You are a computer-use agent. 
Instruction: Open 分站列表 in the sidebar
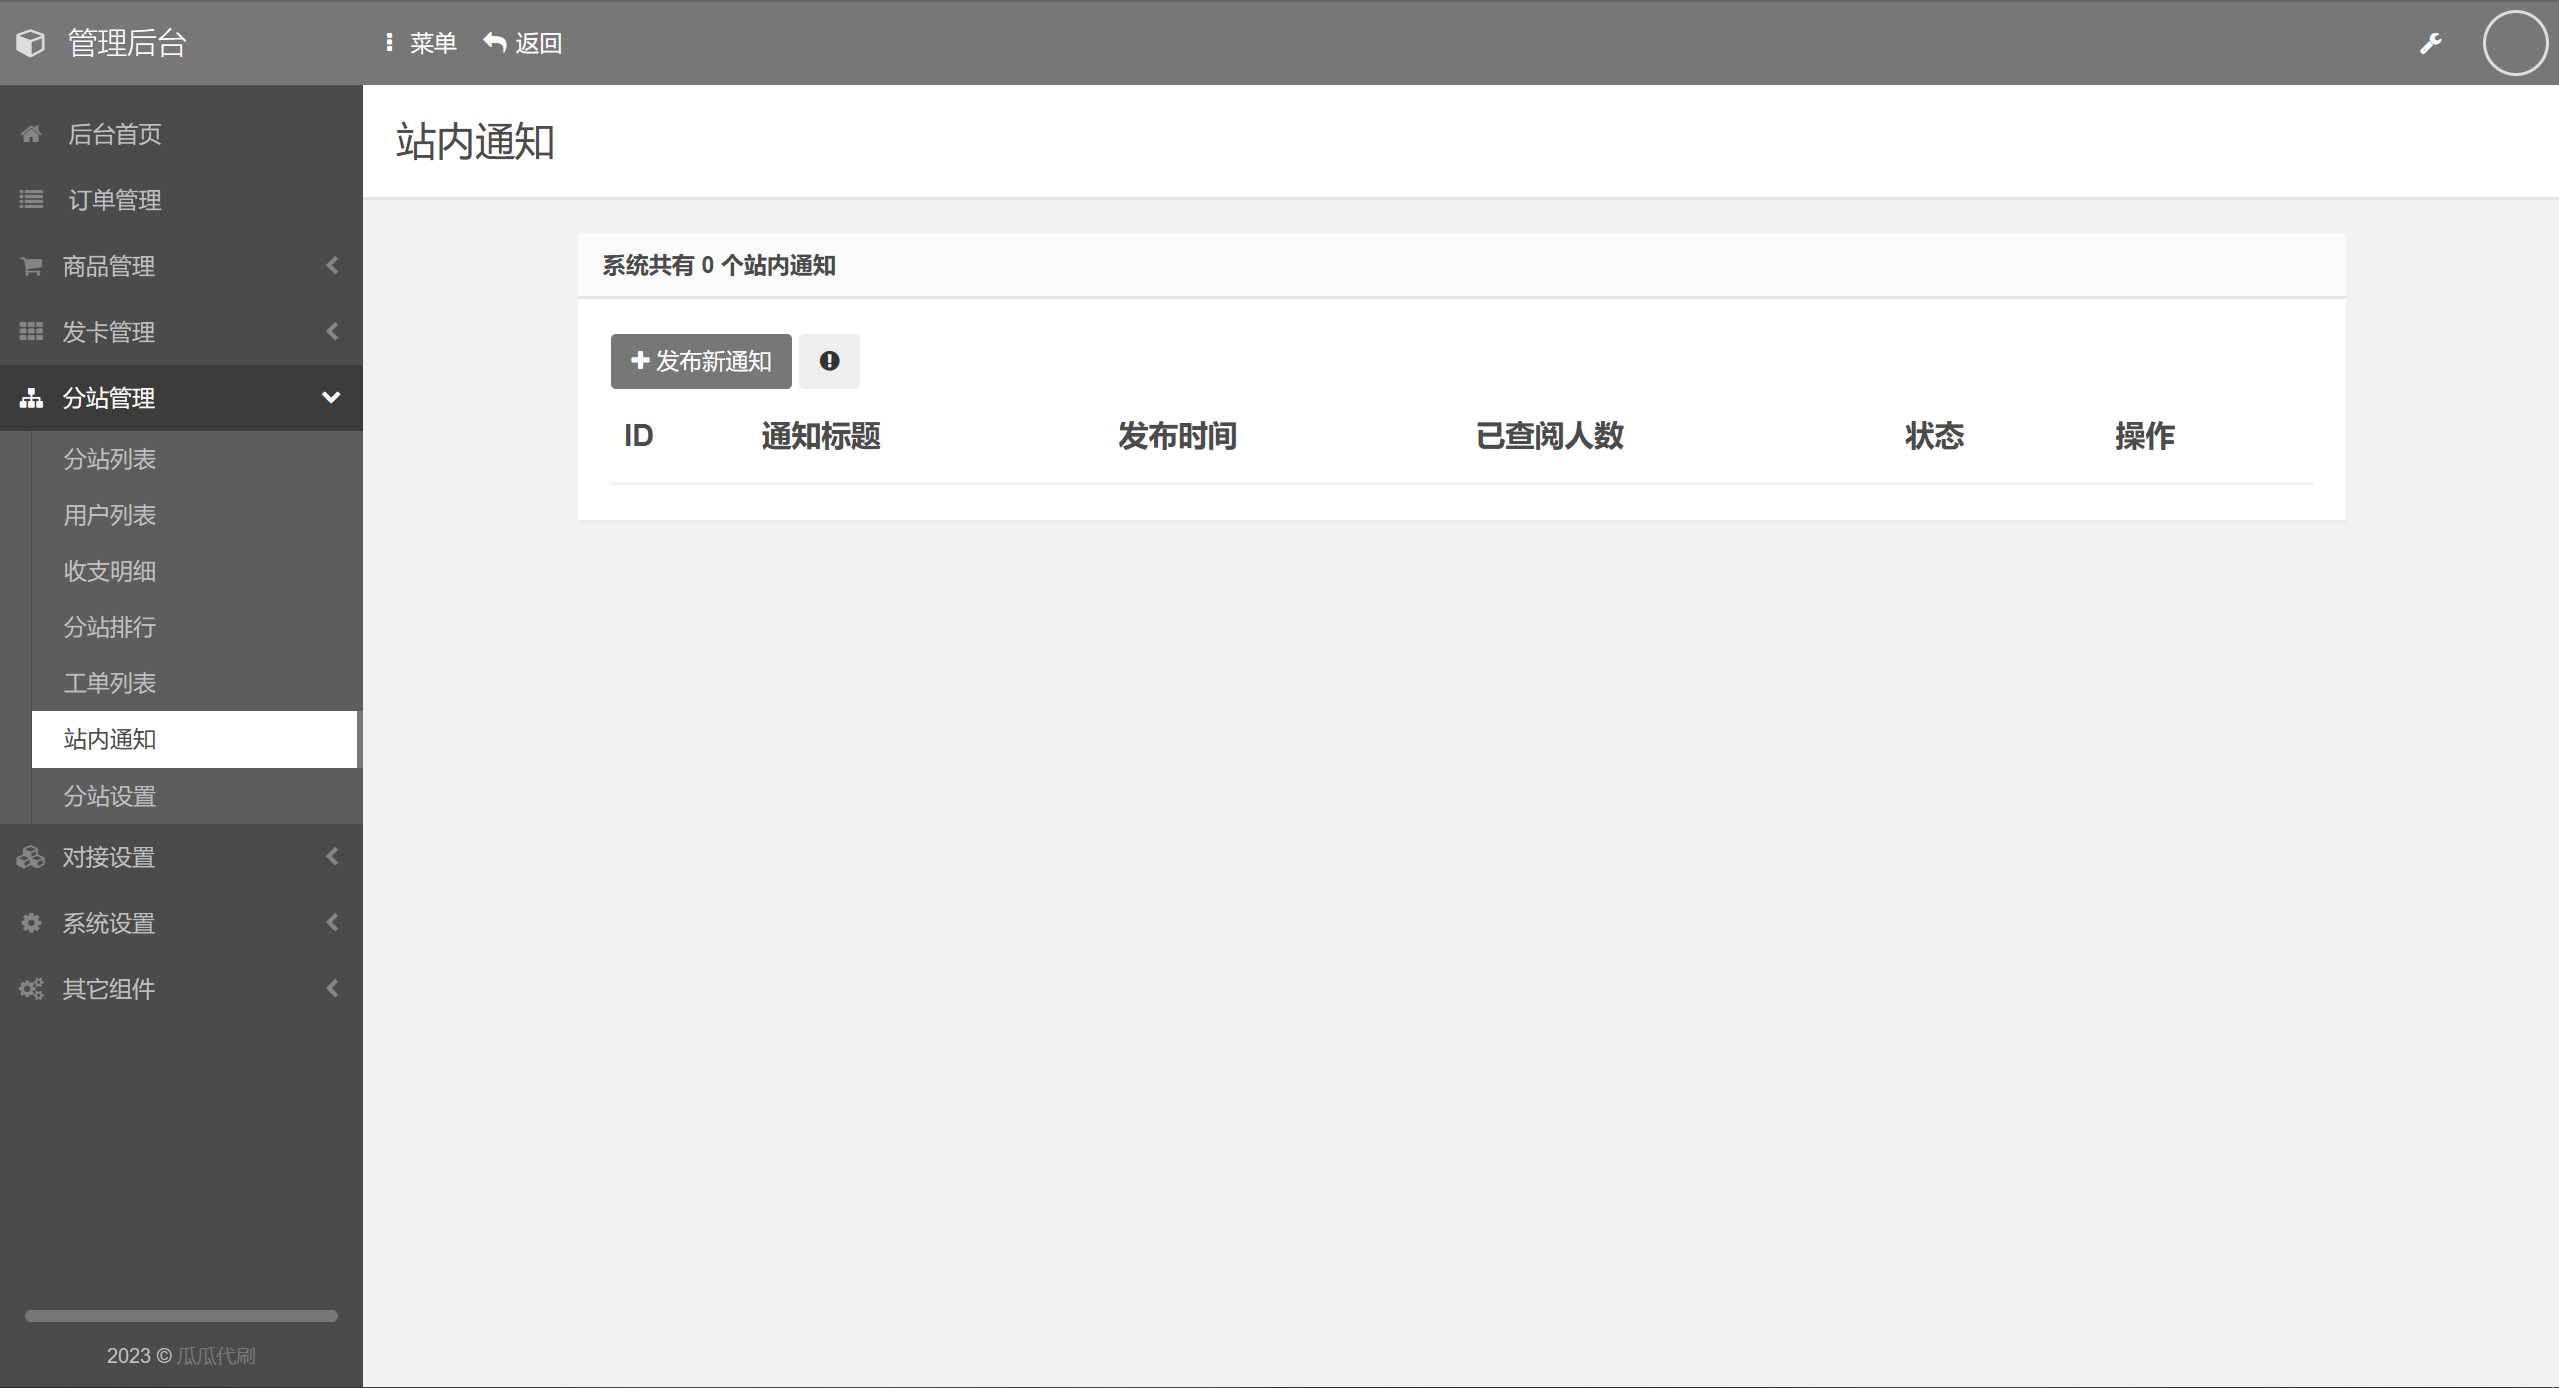[110, 459]
